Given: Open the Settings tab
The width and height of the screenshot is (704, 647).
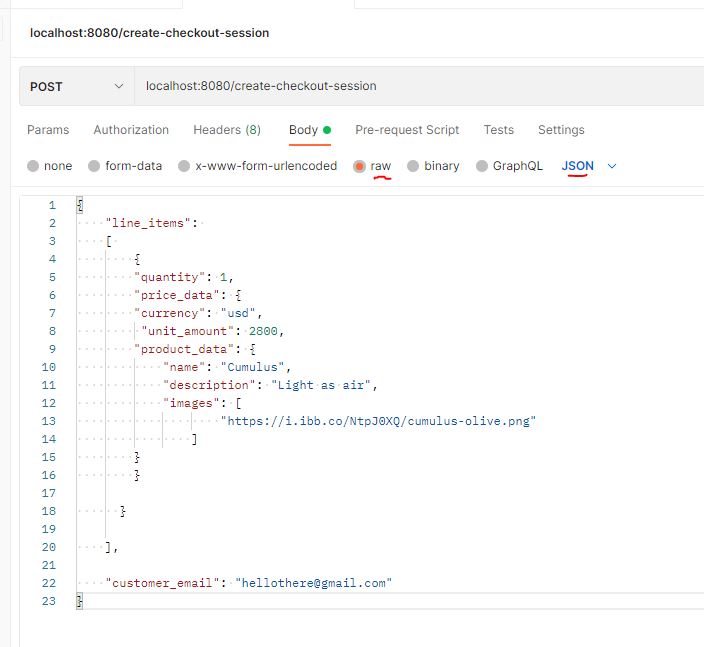Looking at the screenshot, I should point(561,130).
